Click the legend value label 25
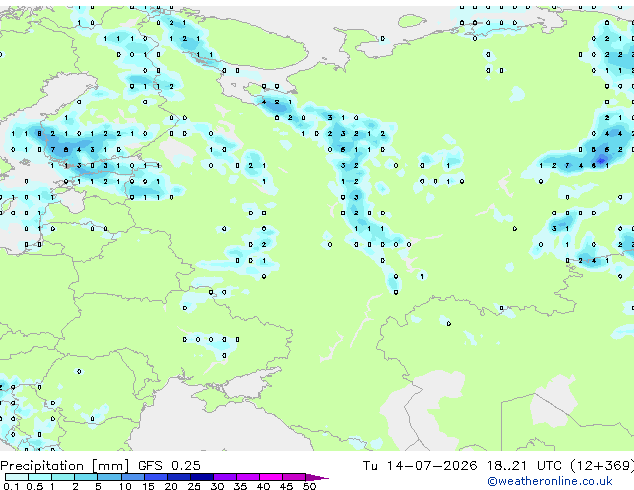The image size is (634, 490). (194, 486)
